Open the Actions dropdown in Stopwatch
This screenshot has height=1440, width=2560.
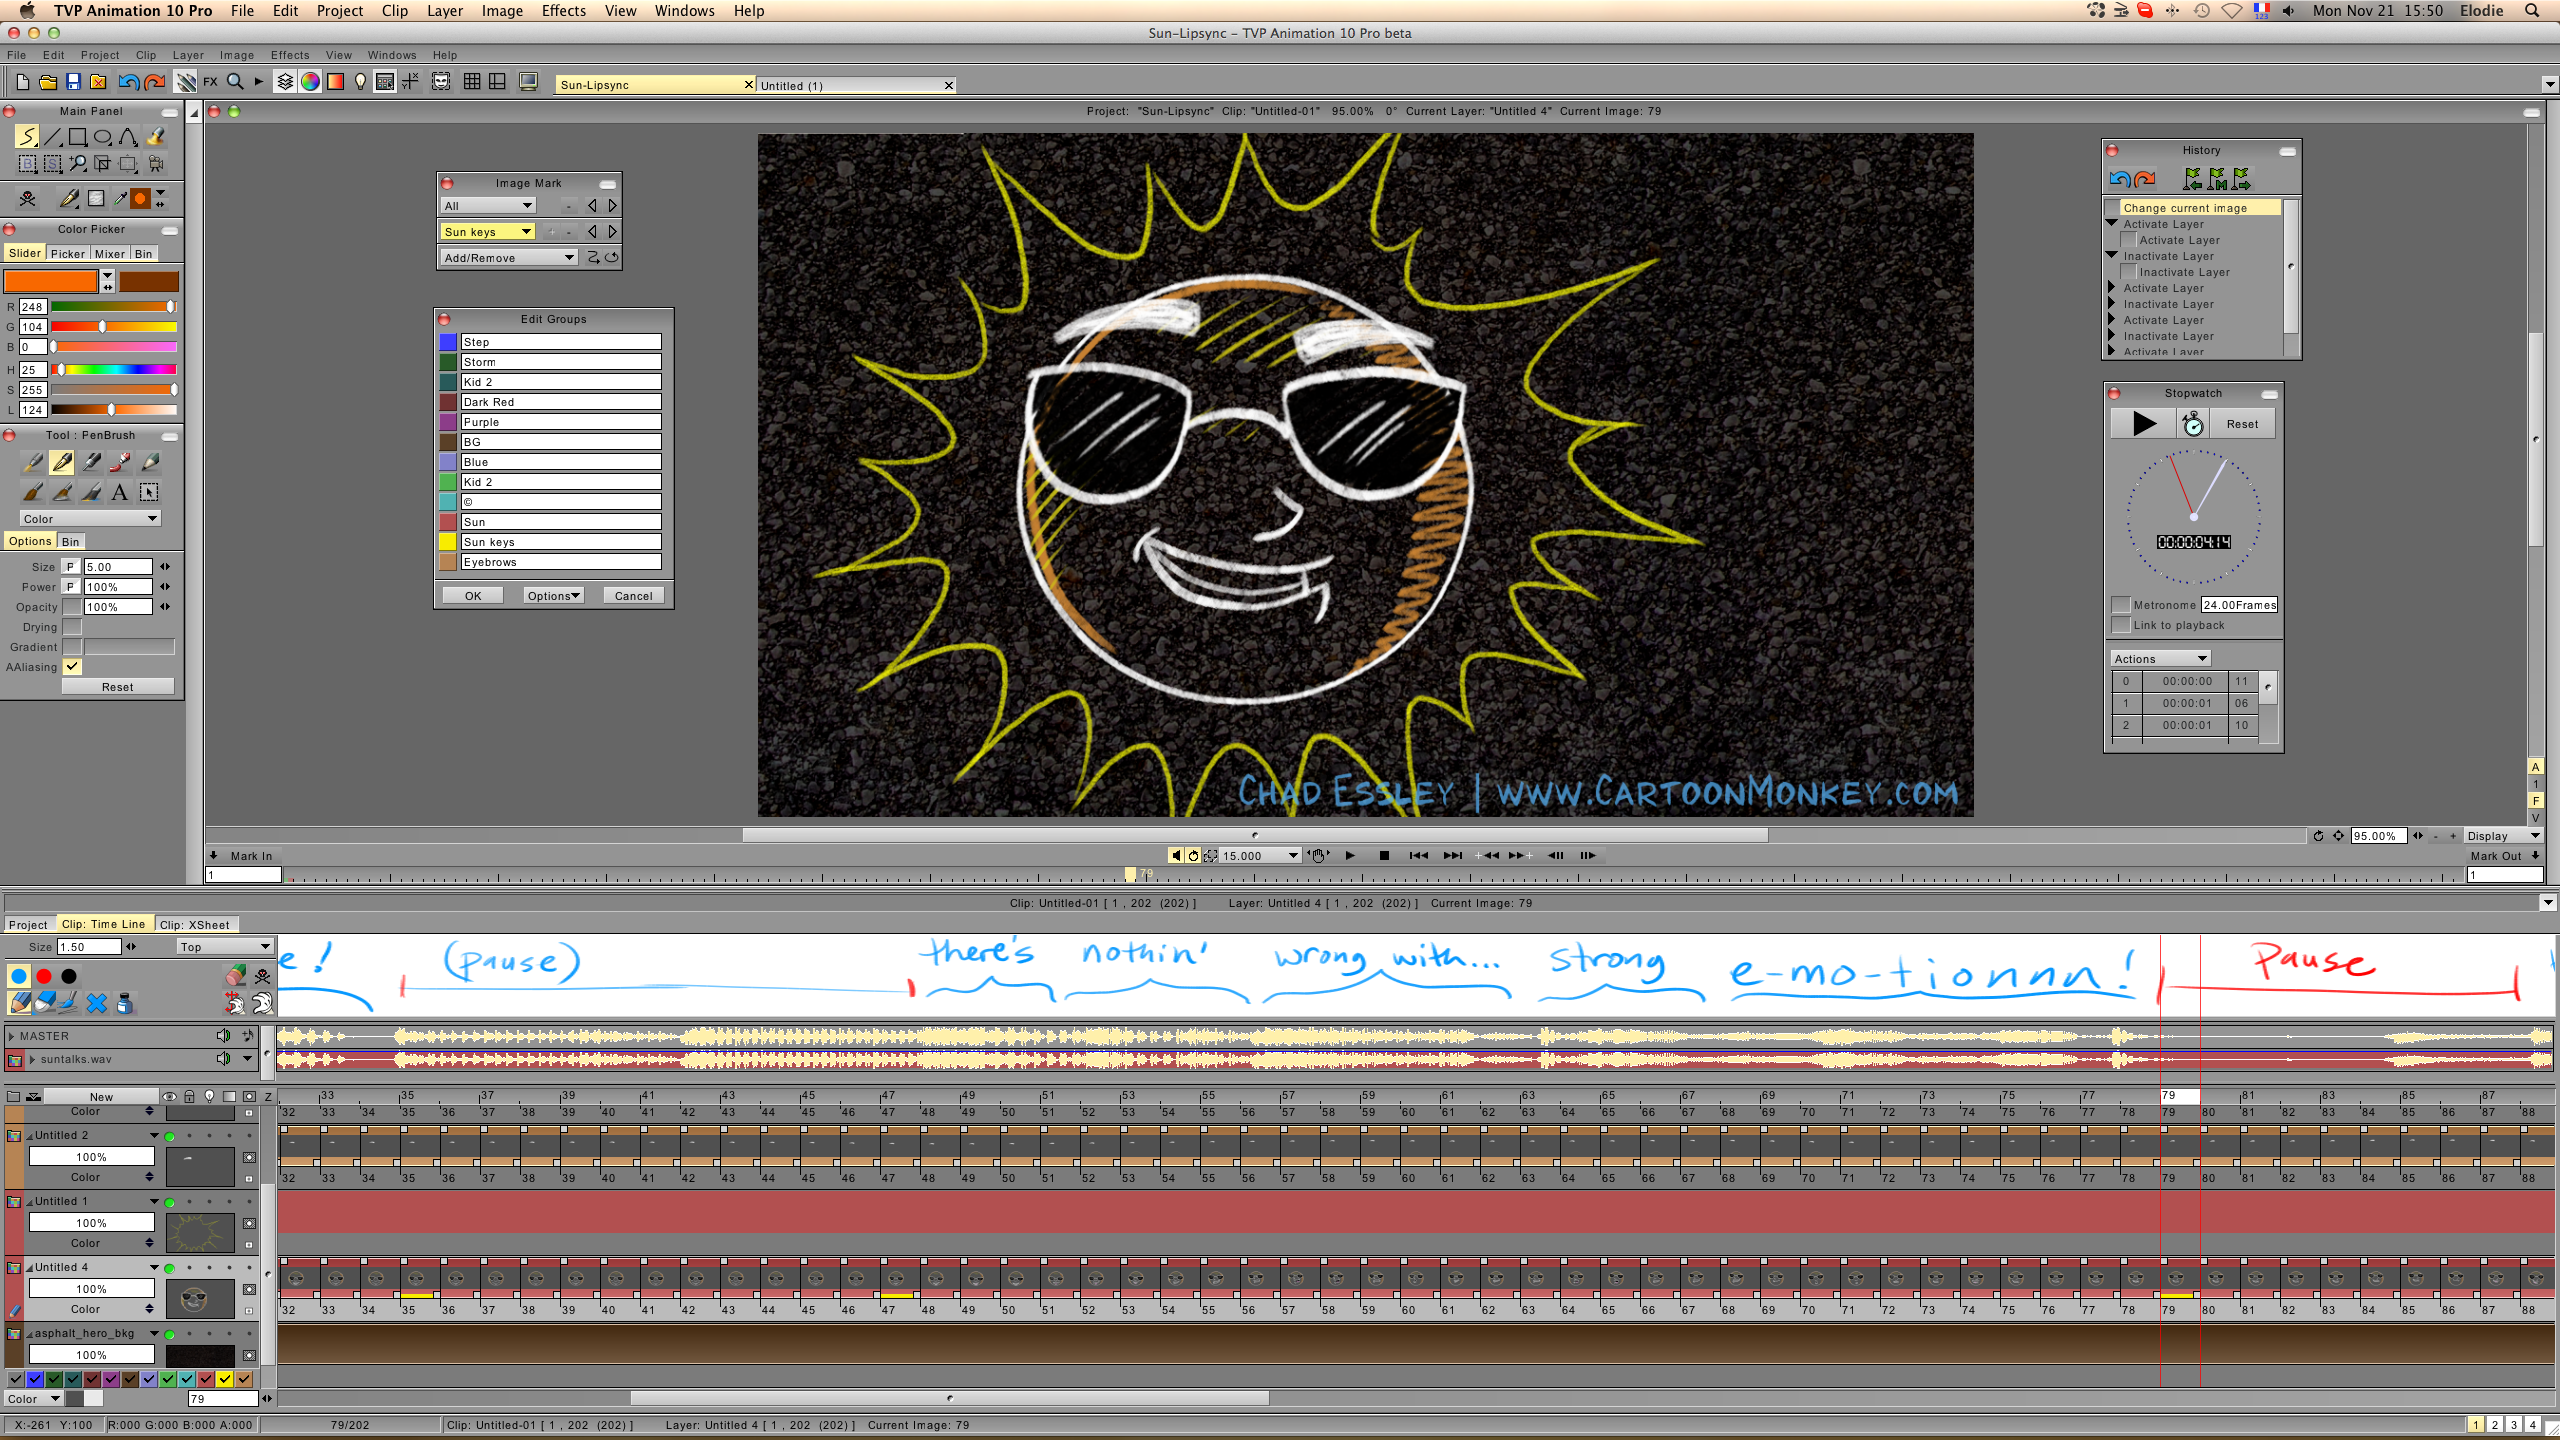(x=2160, y=659)
